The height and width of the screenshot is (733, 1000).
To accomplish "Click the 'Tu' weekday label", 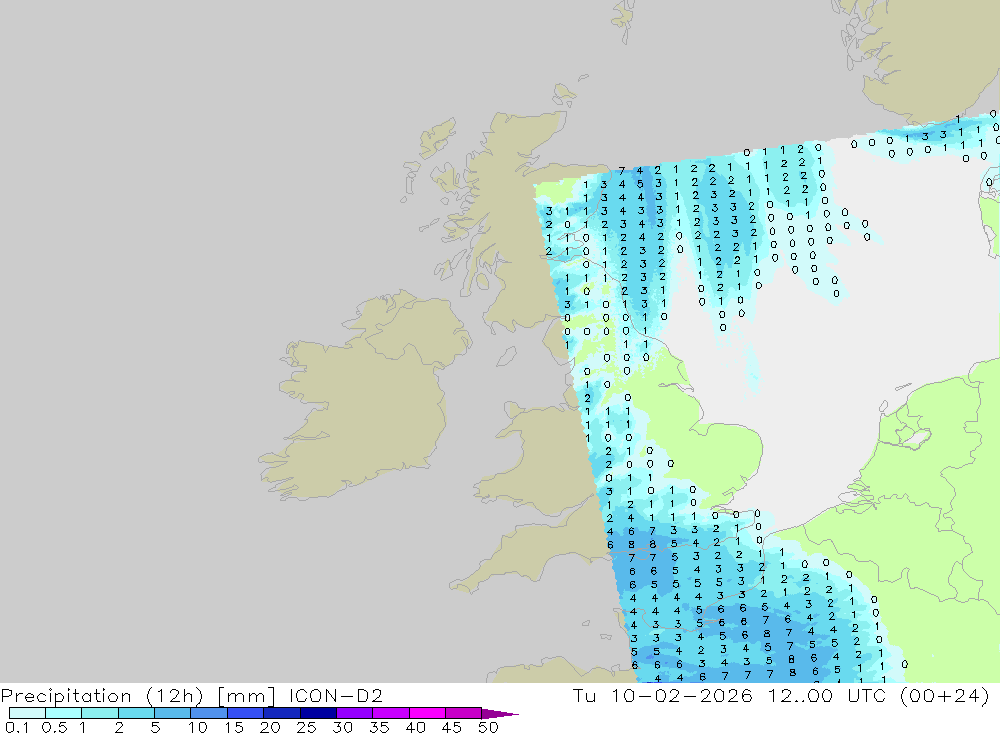I will 584,695.
